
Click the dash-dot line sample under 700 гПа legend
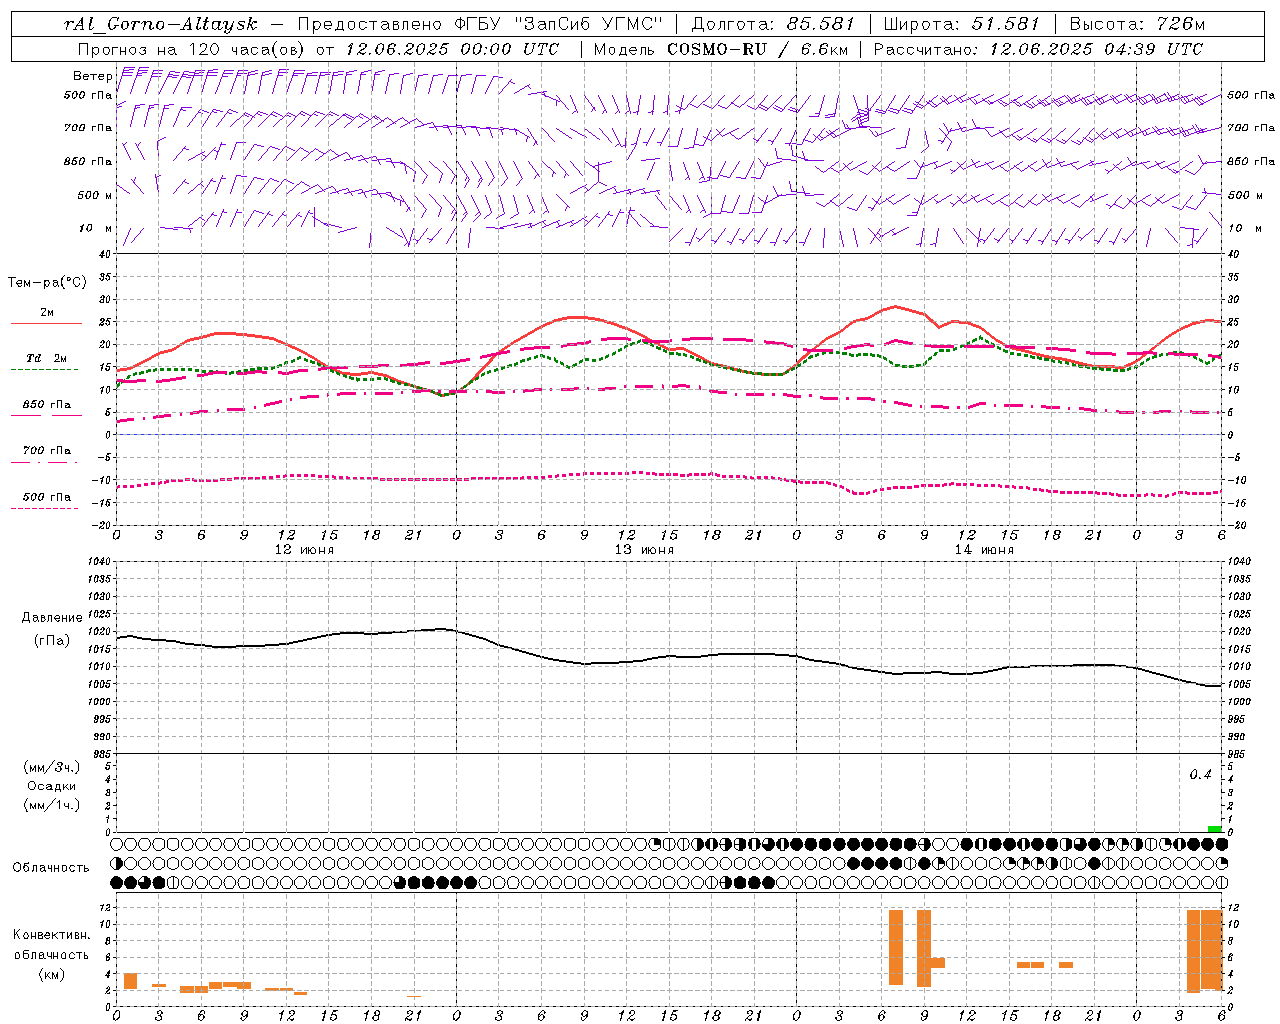point(46,462)
